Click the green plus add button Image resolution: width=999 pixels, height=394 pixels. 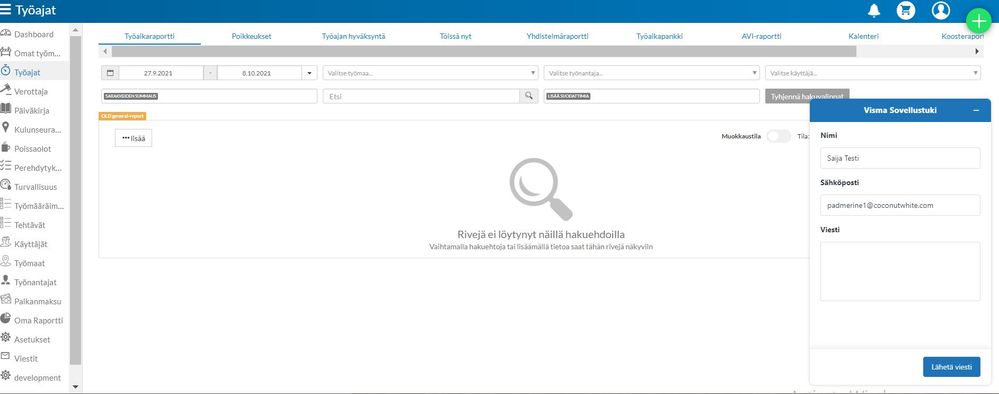[x=979, y=20]
